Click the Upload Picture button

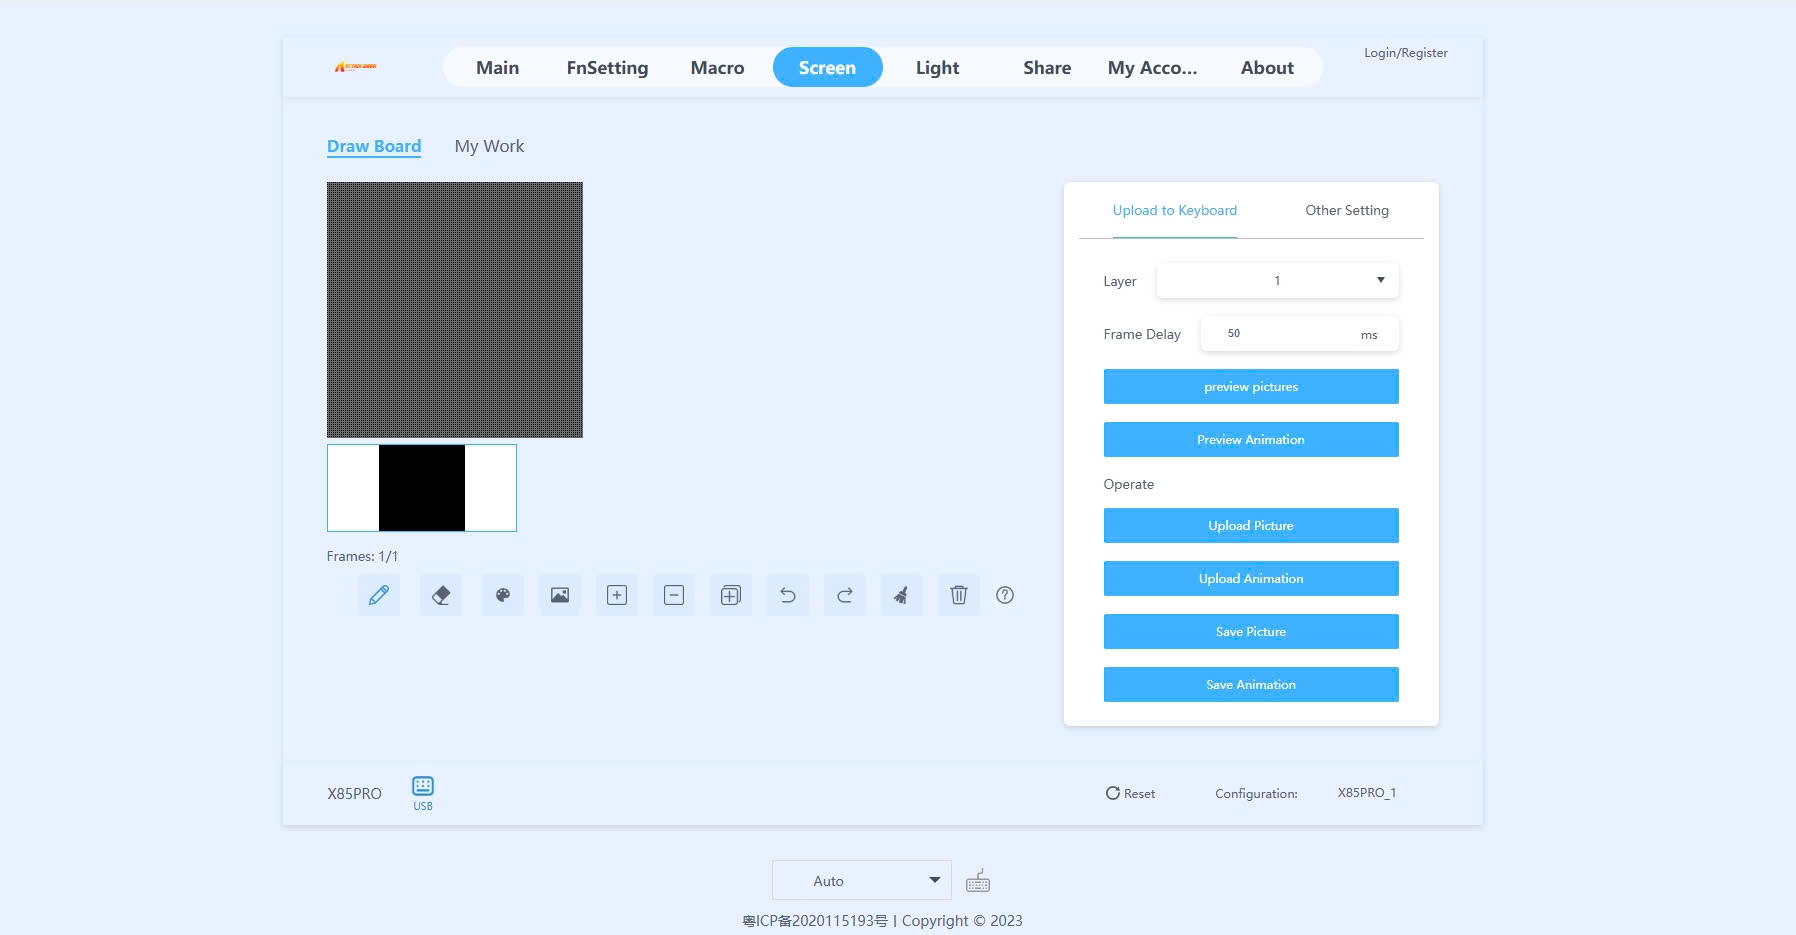(x=1251, y=525)
